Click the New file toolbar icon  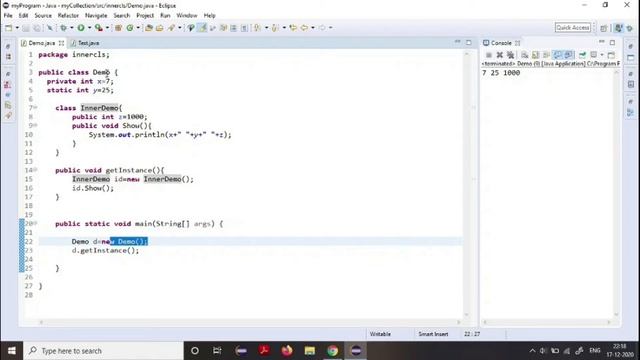coord(9,28)
